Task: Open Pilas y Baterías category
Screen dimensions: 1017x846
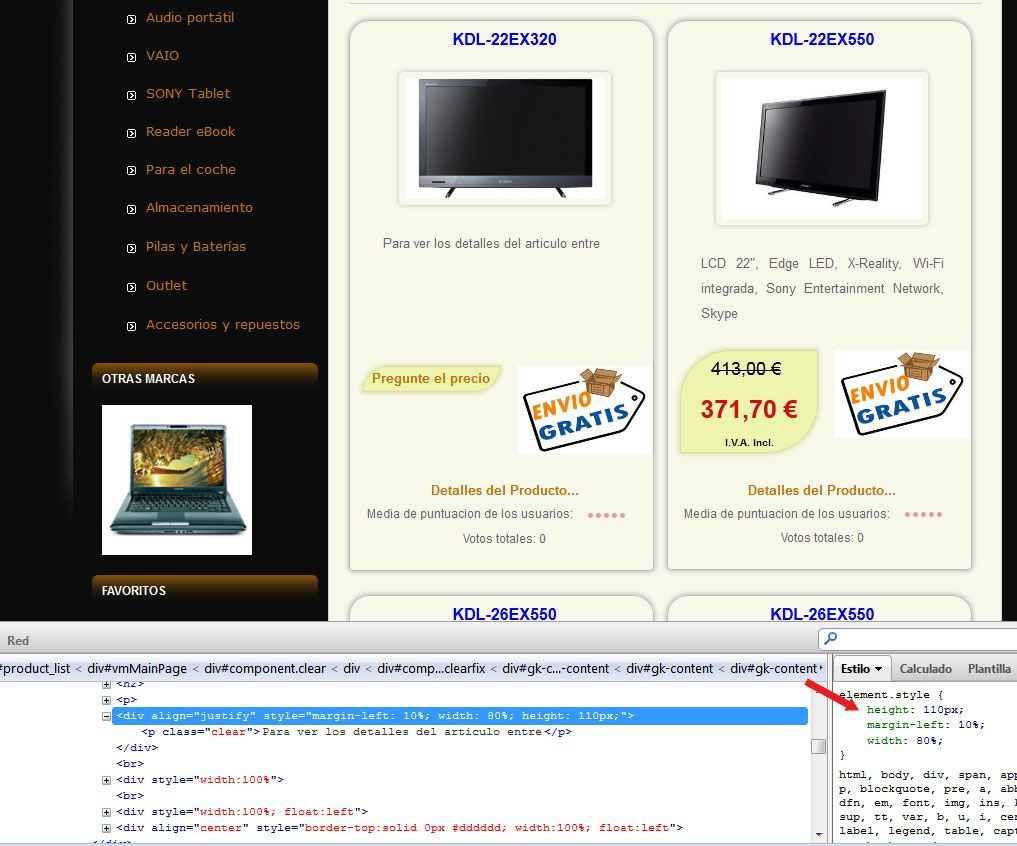Action: 195,247
